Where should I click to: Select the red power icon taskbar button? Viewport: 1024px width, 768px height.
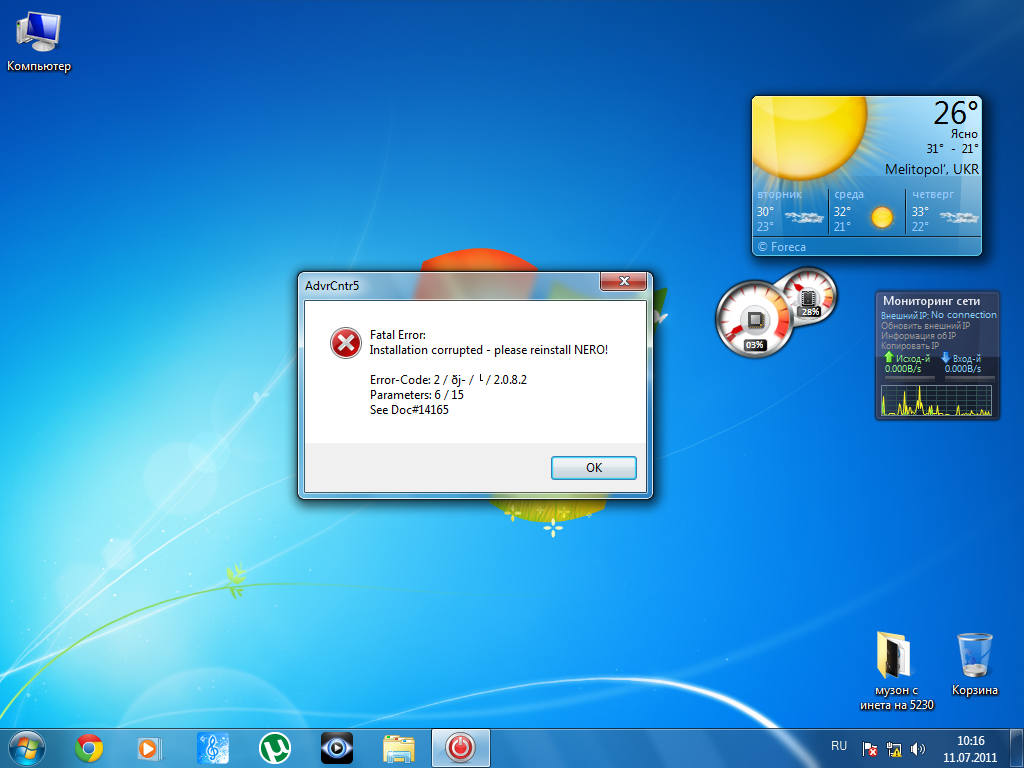pyautogui.click(x=460, y=748)
